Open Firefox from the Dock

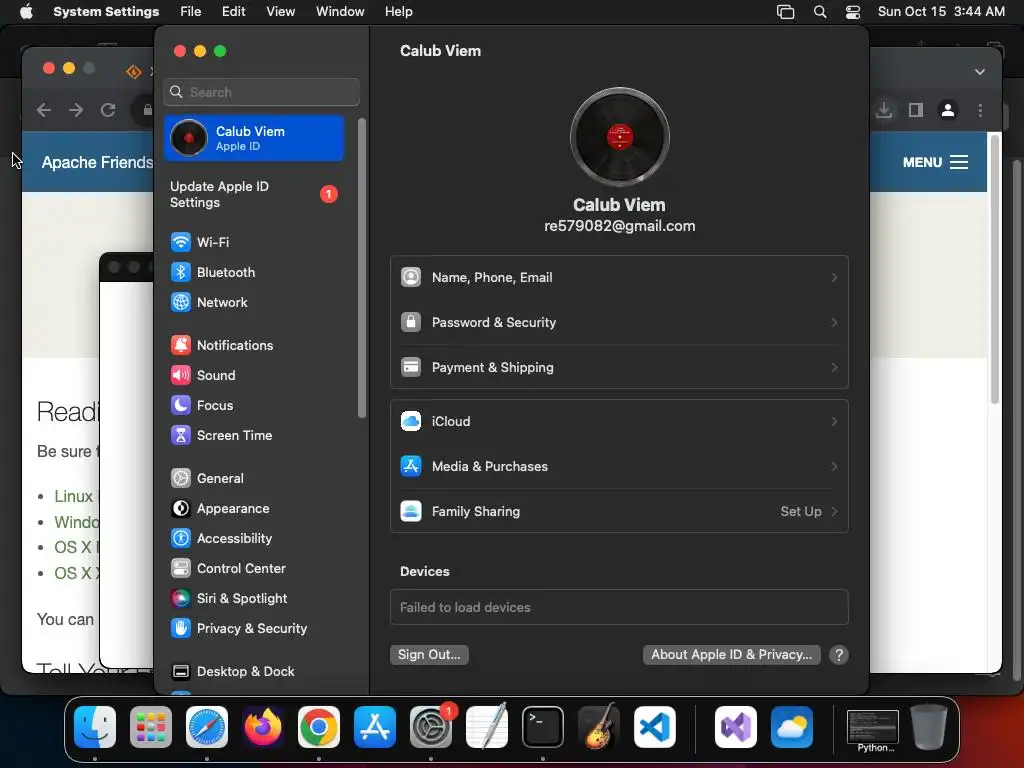pyautogui.click(x=263, y=727)
